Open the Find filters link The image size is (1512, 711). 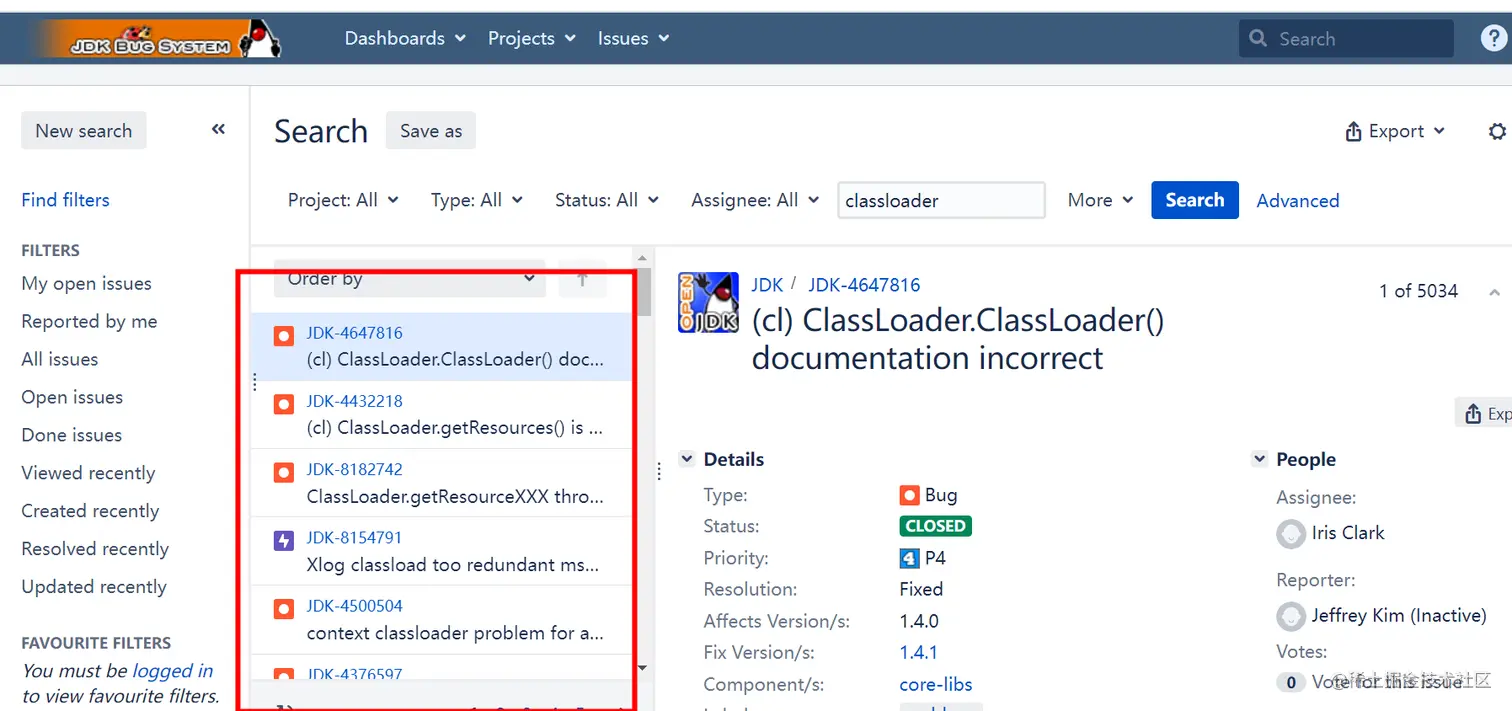point(66,200)
